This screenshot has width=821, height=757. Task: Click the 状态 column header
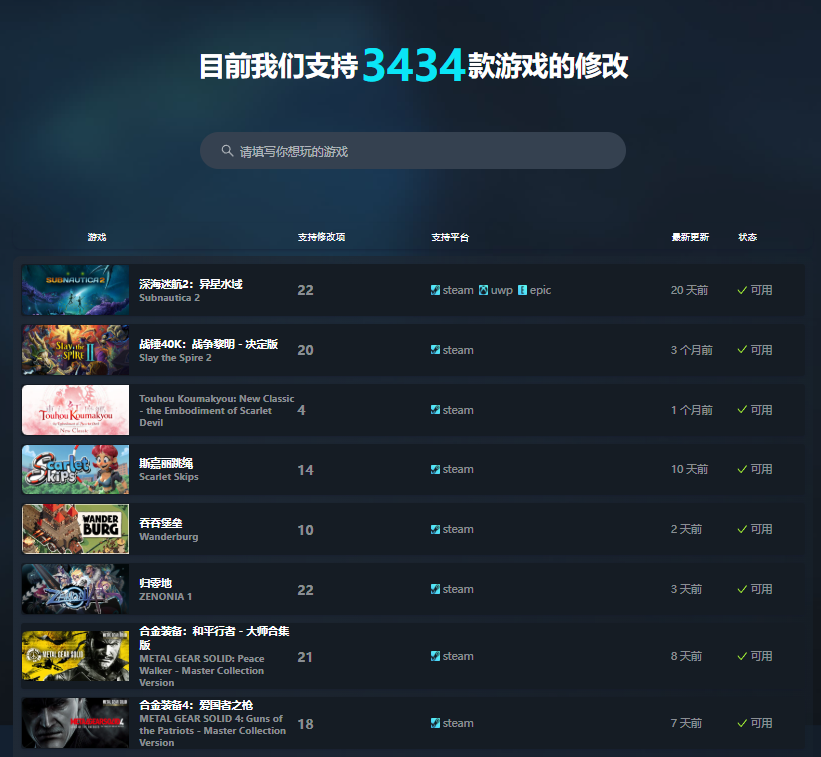tap(748, 237)
